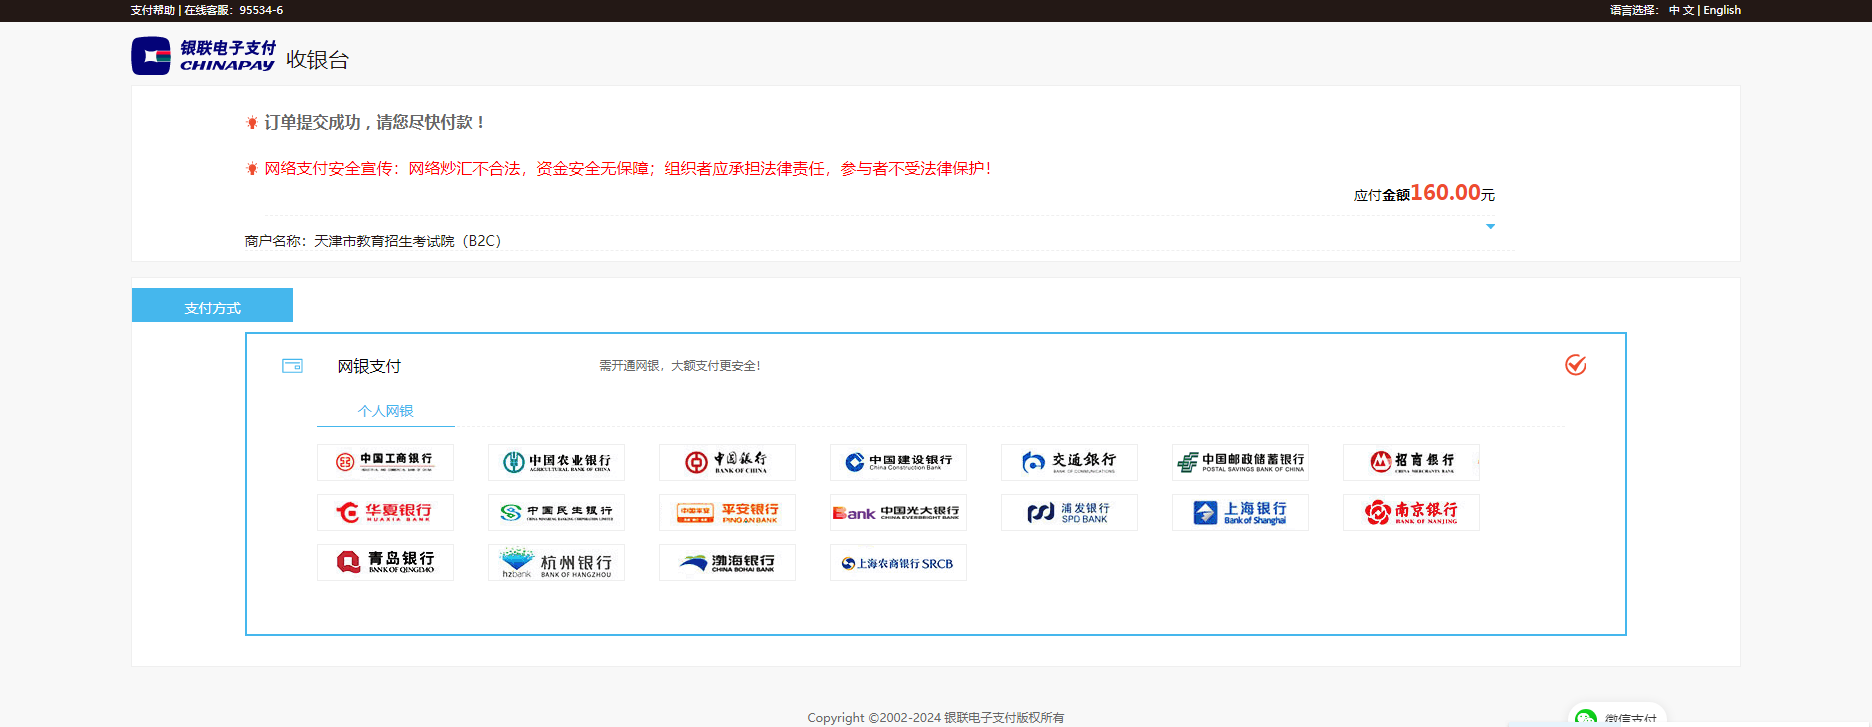Select the ICBC bank logo (中国工商银行)
This screenshot has height=727, width=1872.
click(x=385, y=462)
